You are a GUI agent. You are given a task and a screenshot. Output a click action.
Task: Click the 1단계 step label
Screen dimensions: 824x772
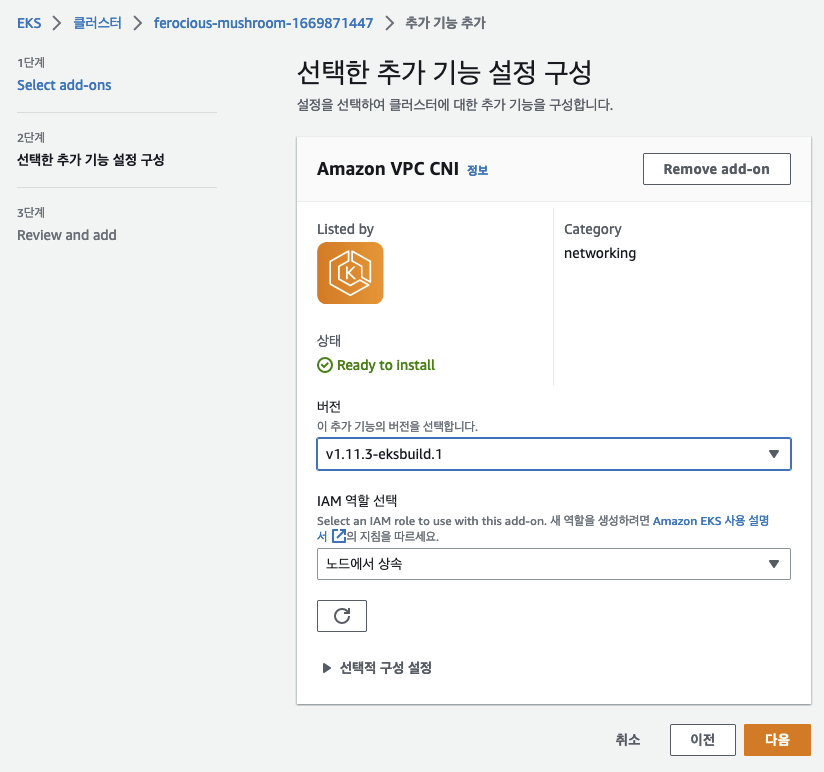pyautogui.click(x=31, y=63)
